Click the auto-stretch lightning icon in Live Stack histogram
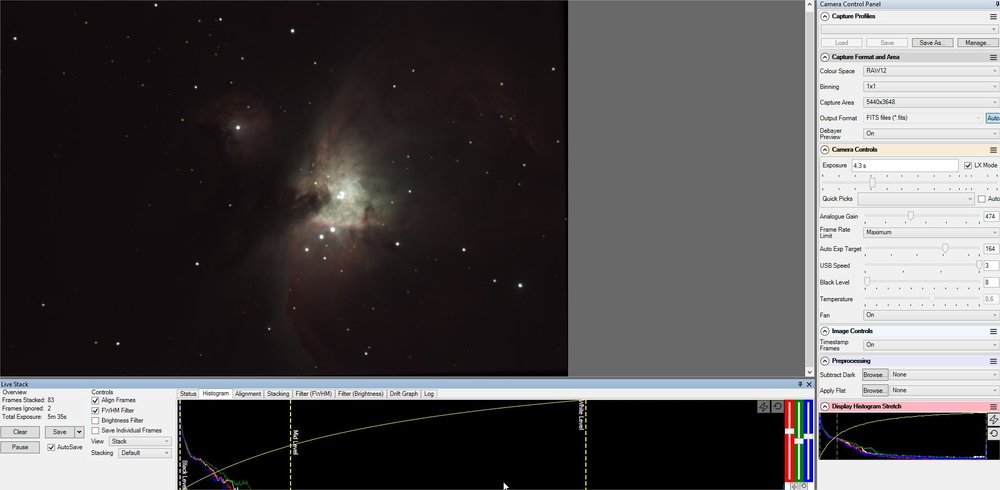 point(763,407)
